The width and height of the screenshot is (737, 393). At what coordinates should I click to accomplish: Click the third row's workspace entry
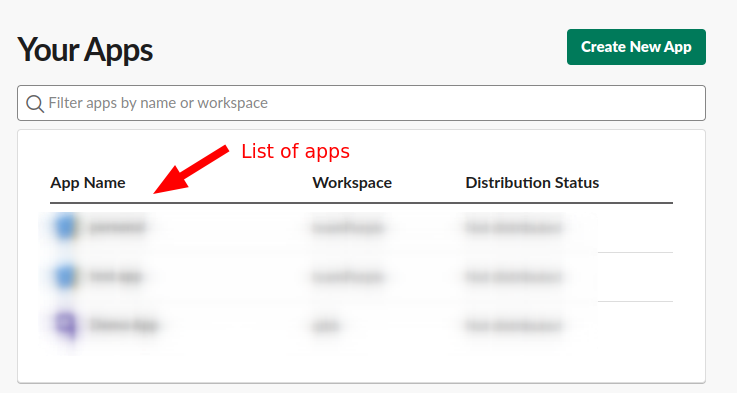point(325,325)
